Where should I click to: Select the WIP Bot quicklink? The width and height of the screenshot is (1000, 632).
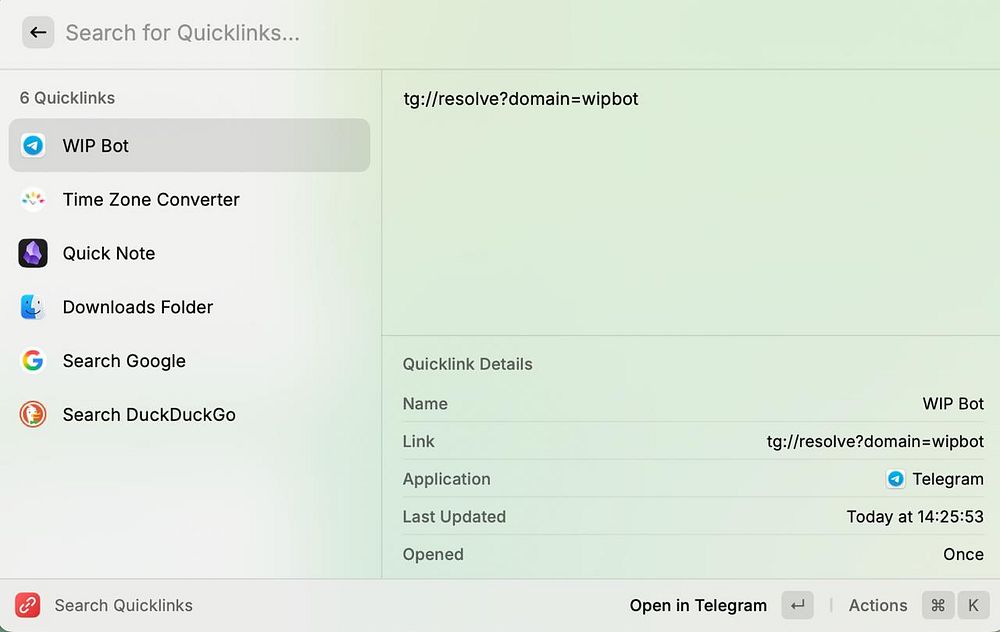pyautogui.click(x=96, y=146)
